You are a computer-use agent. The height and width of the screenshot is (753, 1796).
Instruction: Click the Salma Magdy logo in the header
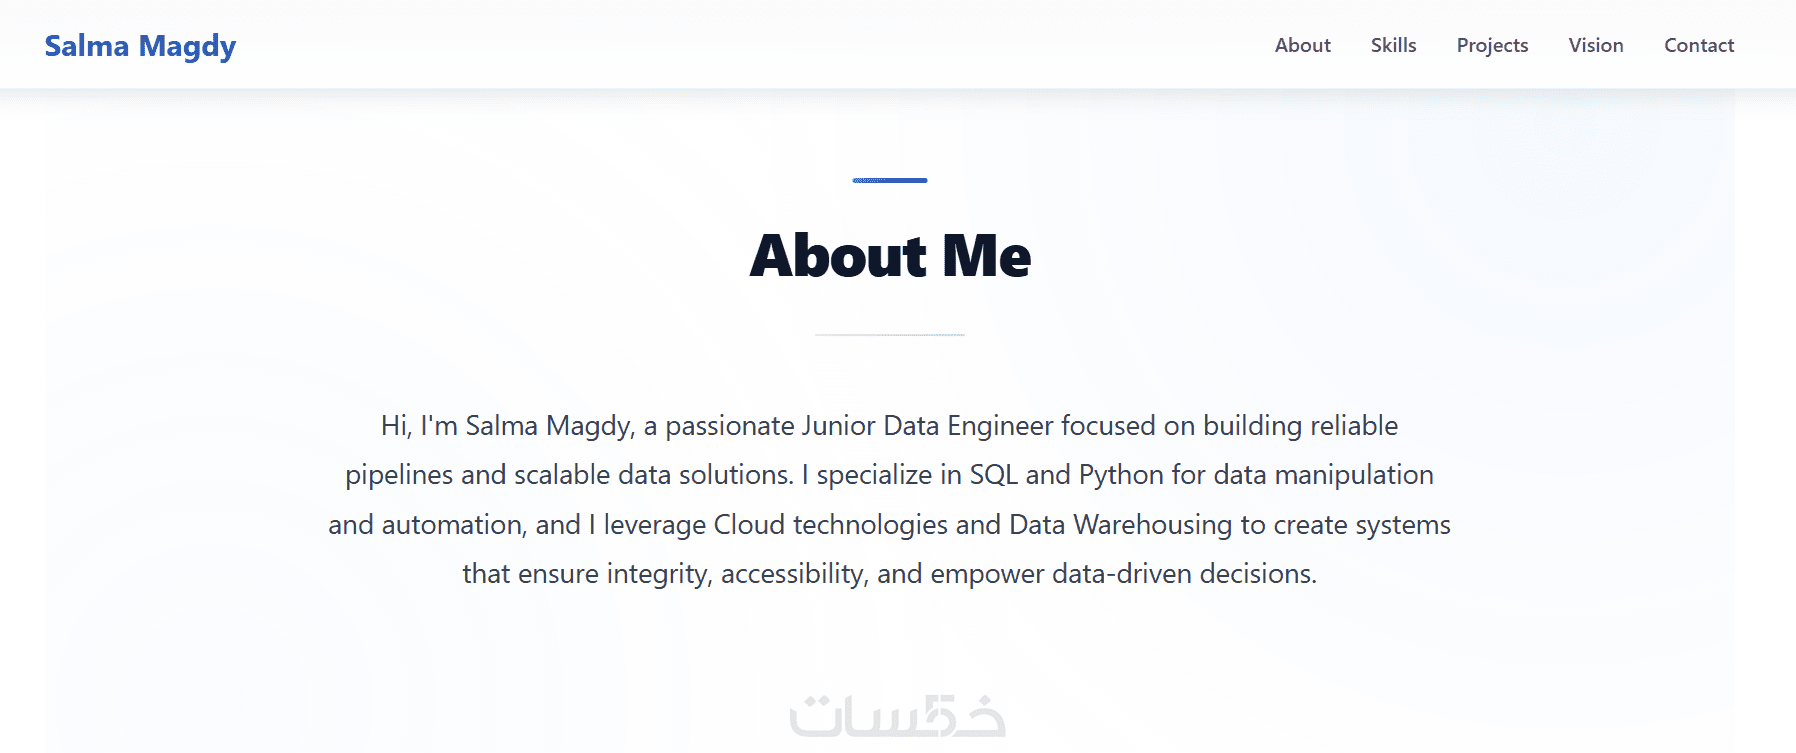click(x=140, y=46)
